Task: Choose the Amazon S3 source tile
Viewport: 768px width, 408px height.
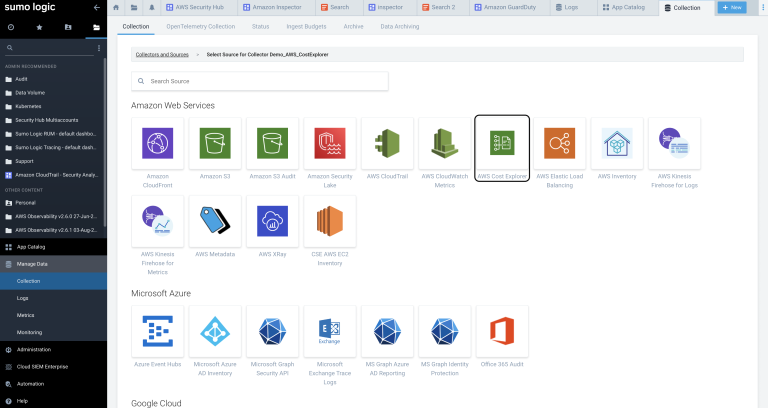Action: pyautogui.click(x=215, y=143)
